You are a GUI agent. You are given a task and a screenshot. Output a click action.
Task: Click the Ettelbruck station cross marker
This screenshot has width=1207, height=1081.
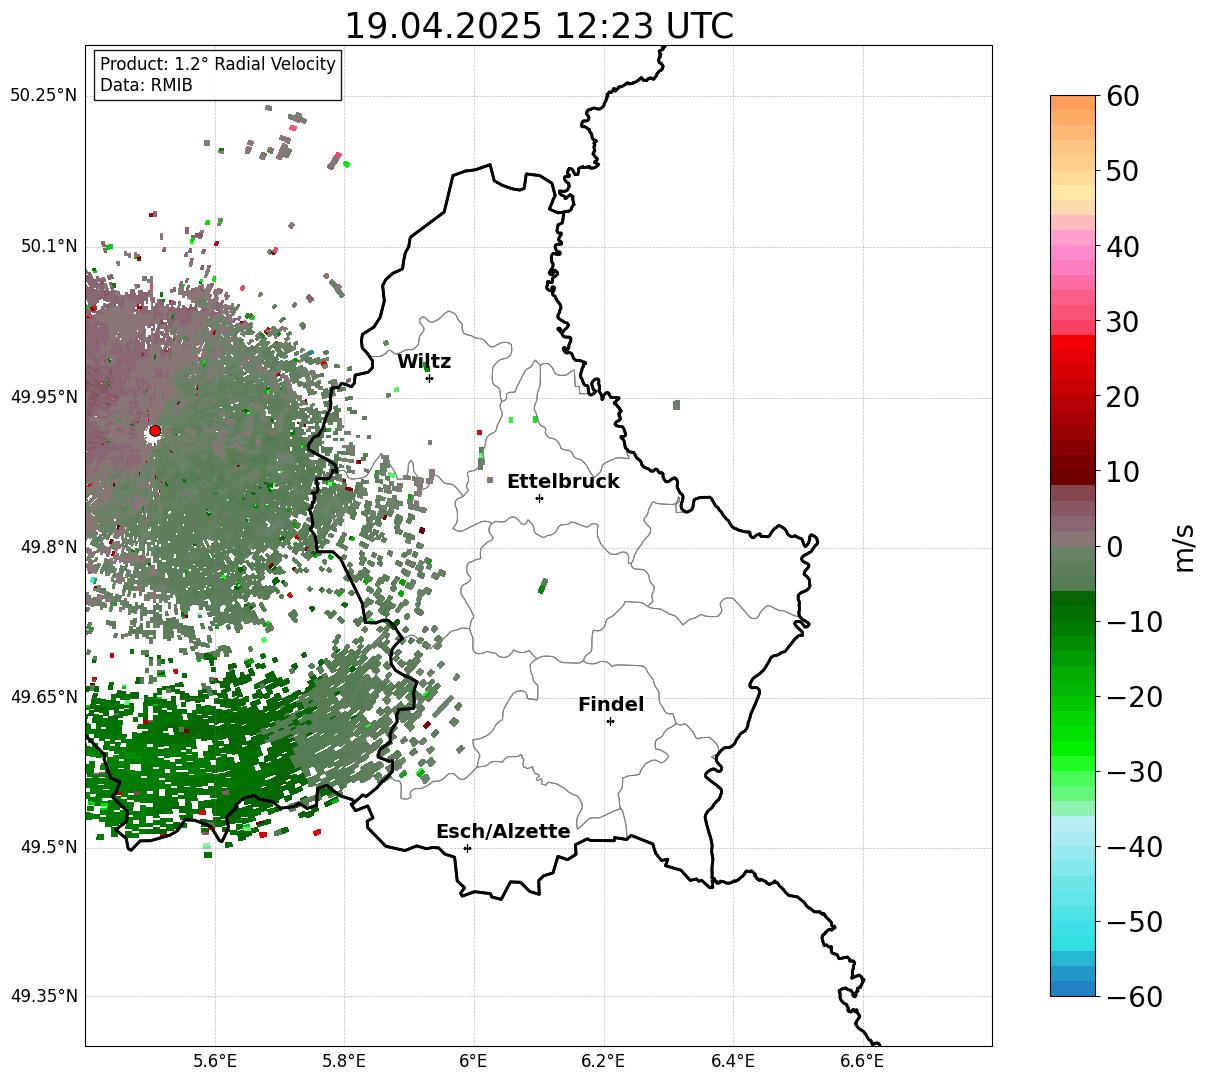[x=539, y=498]
